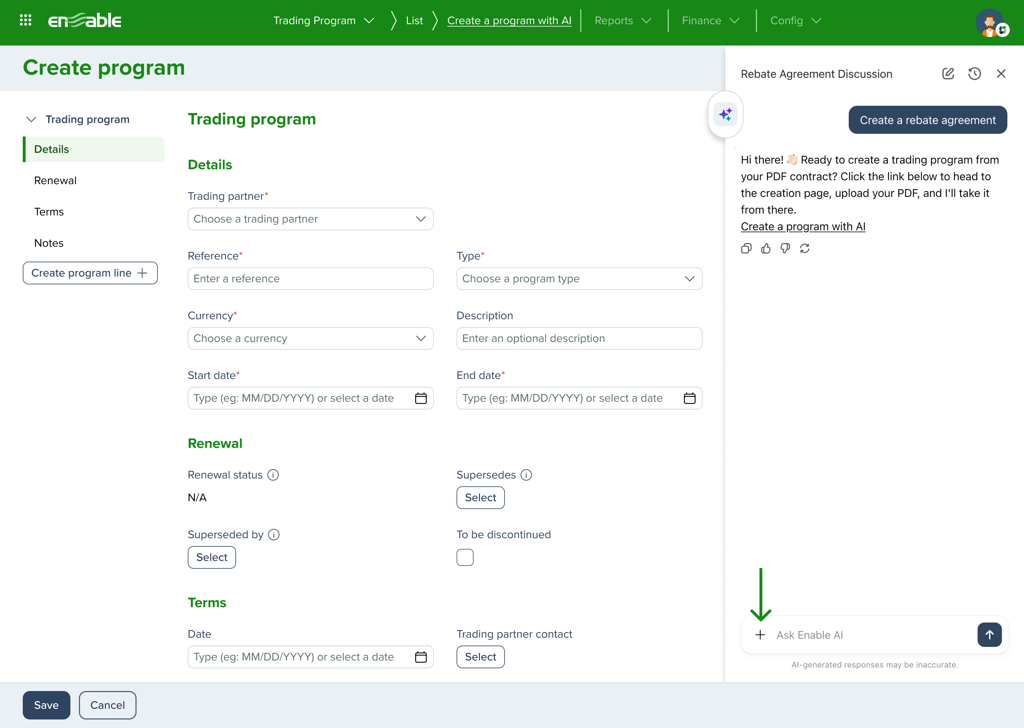Send the message with arrow button

(x=989, y=635)
